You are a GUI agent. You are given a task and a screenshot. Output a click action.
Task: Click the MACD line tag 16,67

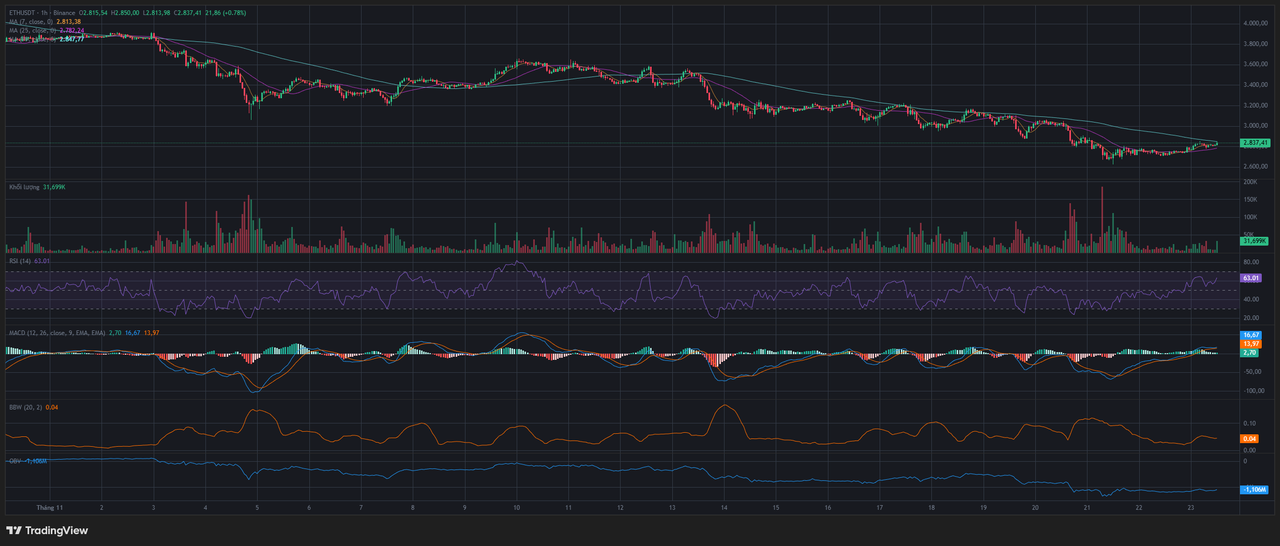point(1249,335)
